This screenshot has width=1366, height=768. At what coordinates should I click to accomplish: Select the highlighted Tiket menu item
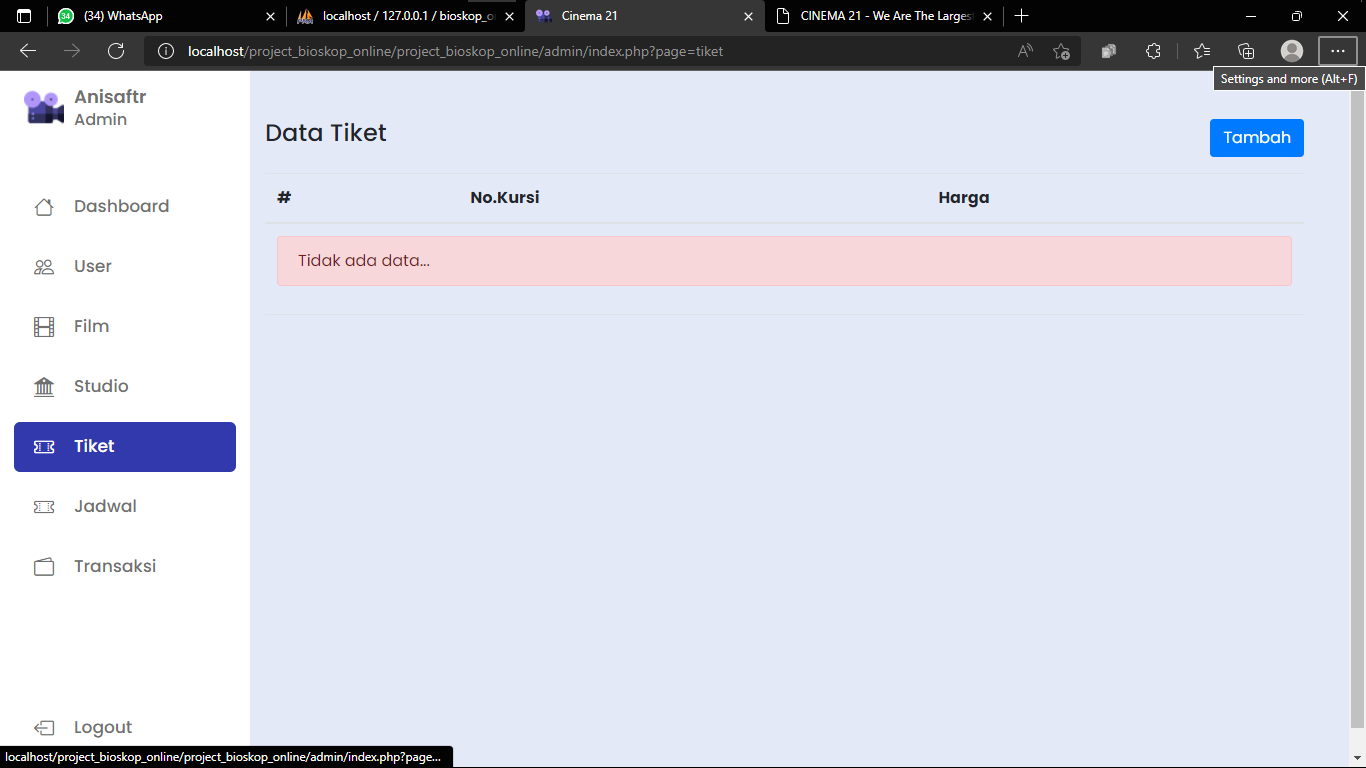(x=125, y=447)
